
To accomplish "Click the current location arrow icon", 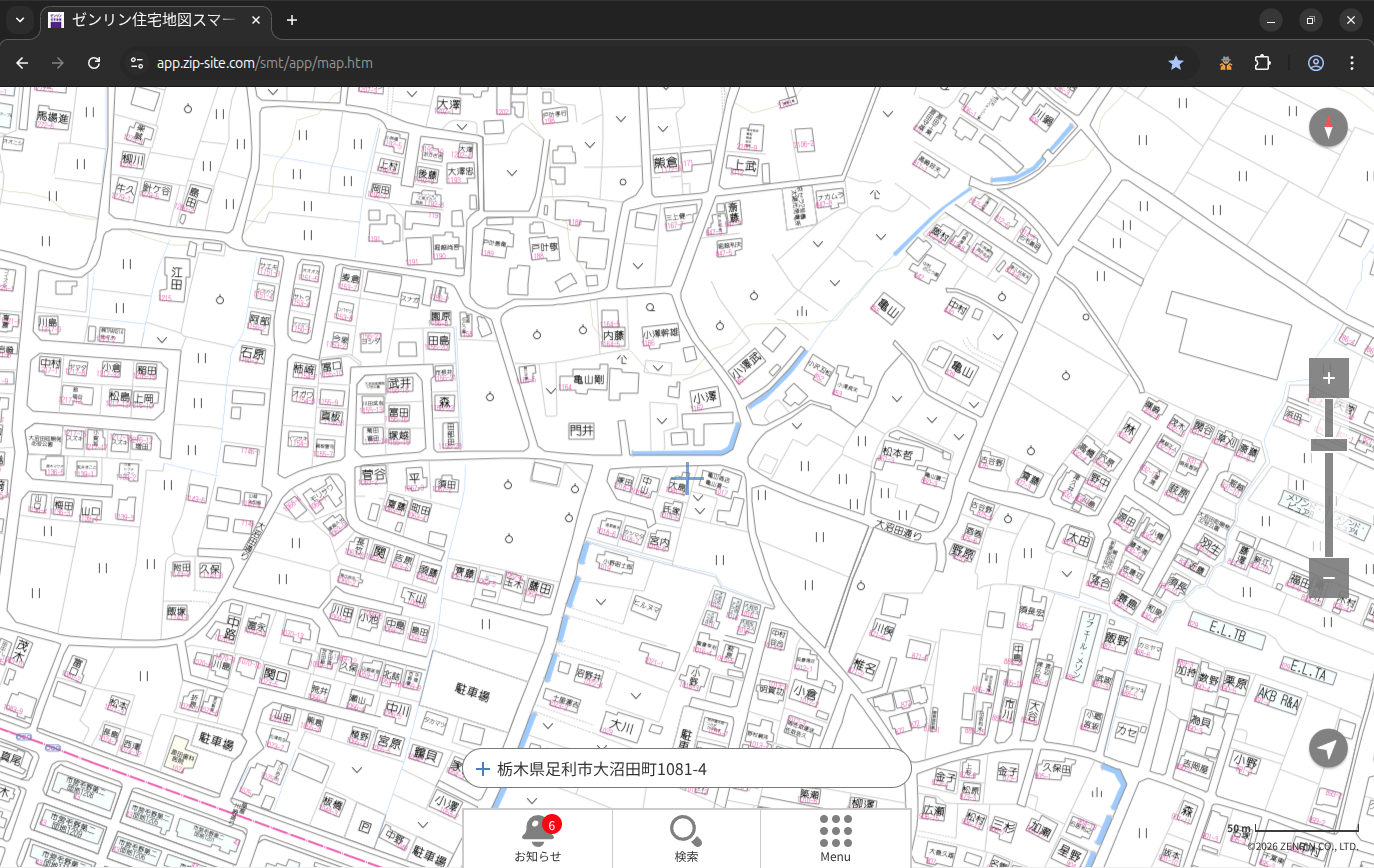I will click(x=1328, y=748).
